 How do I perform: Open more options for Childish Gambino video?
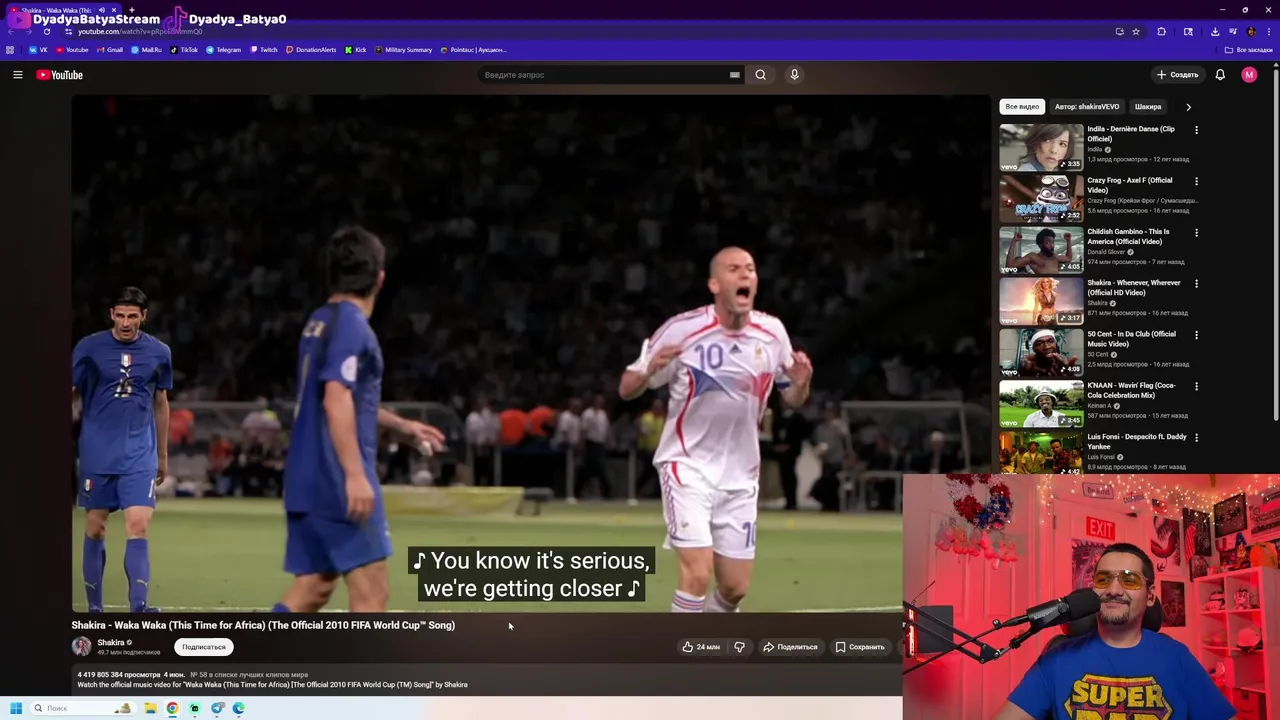1196,232
